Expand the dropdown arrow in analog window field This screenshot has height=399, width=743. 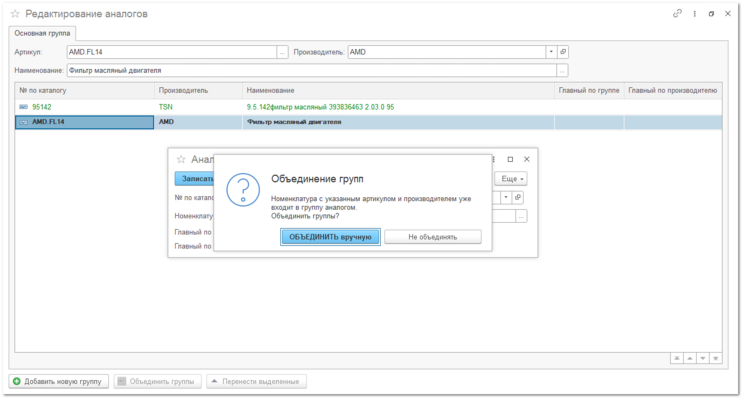506,197
